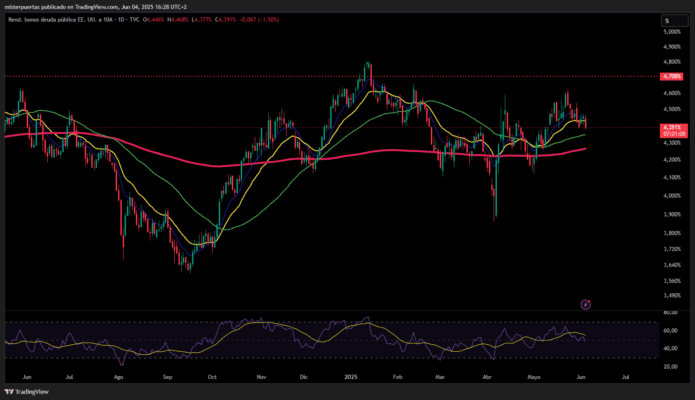This screenshot has height=400, width=695.
Task: Toggle the percent scale button
Action: point(667,20)
